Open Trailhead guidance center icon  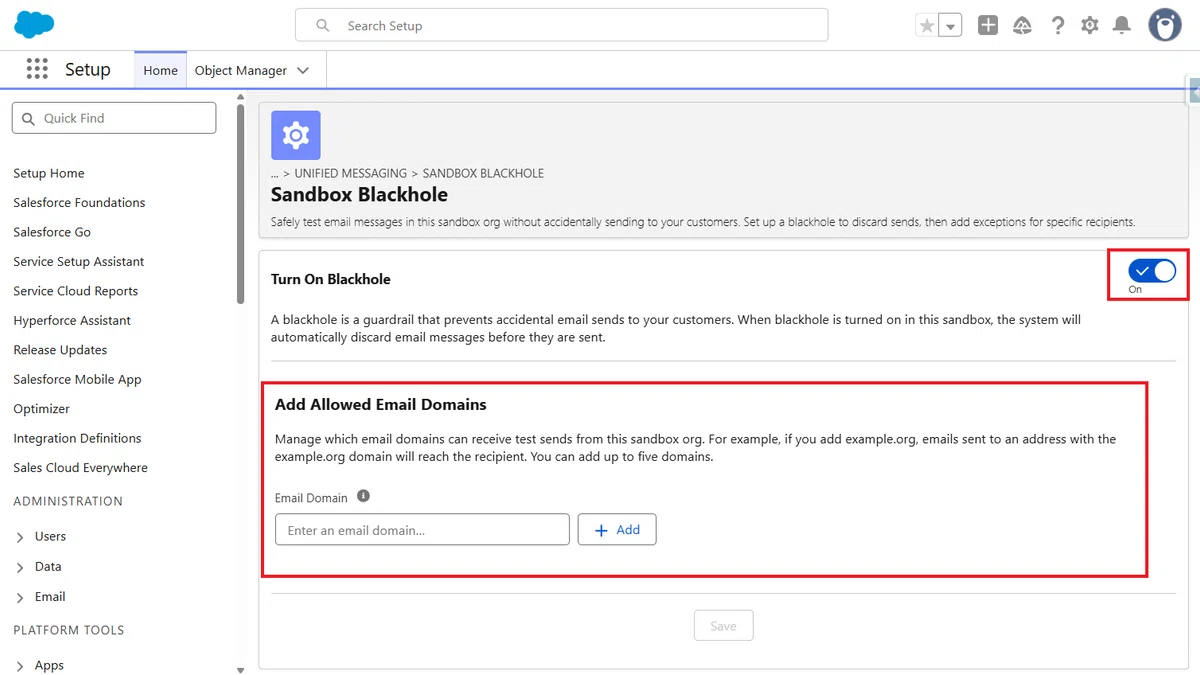1022,26
